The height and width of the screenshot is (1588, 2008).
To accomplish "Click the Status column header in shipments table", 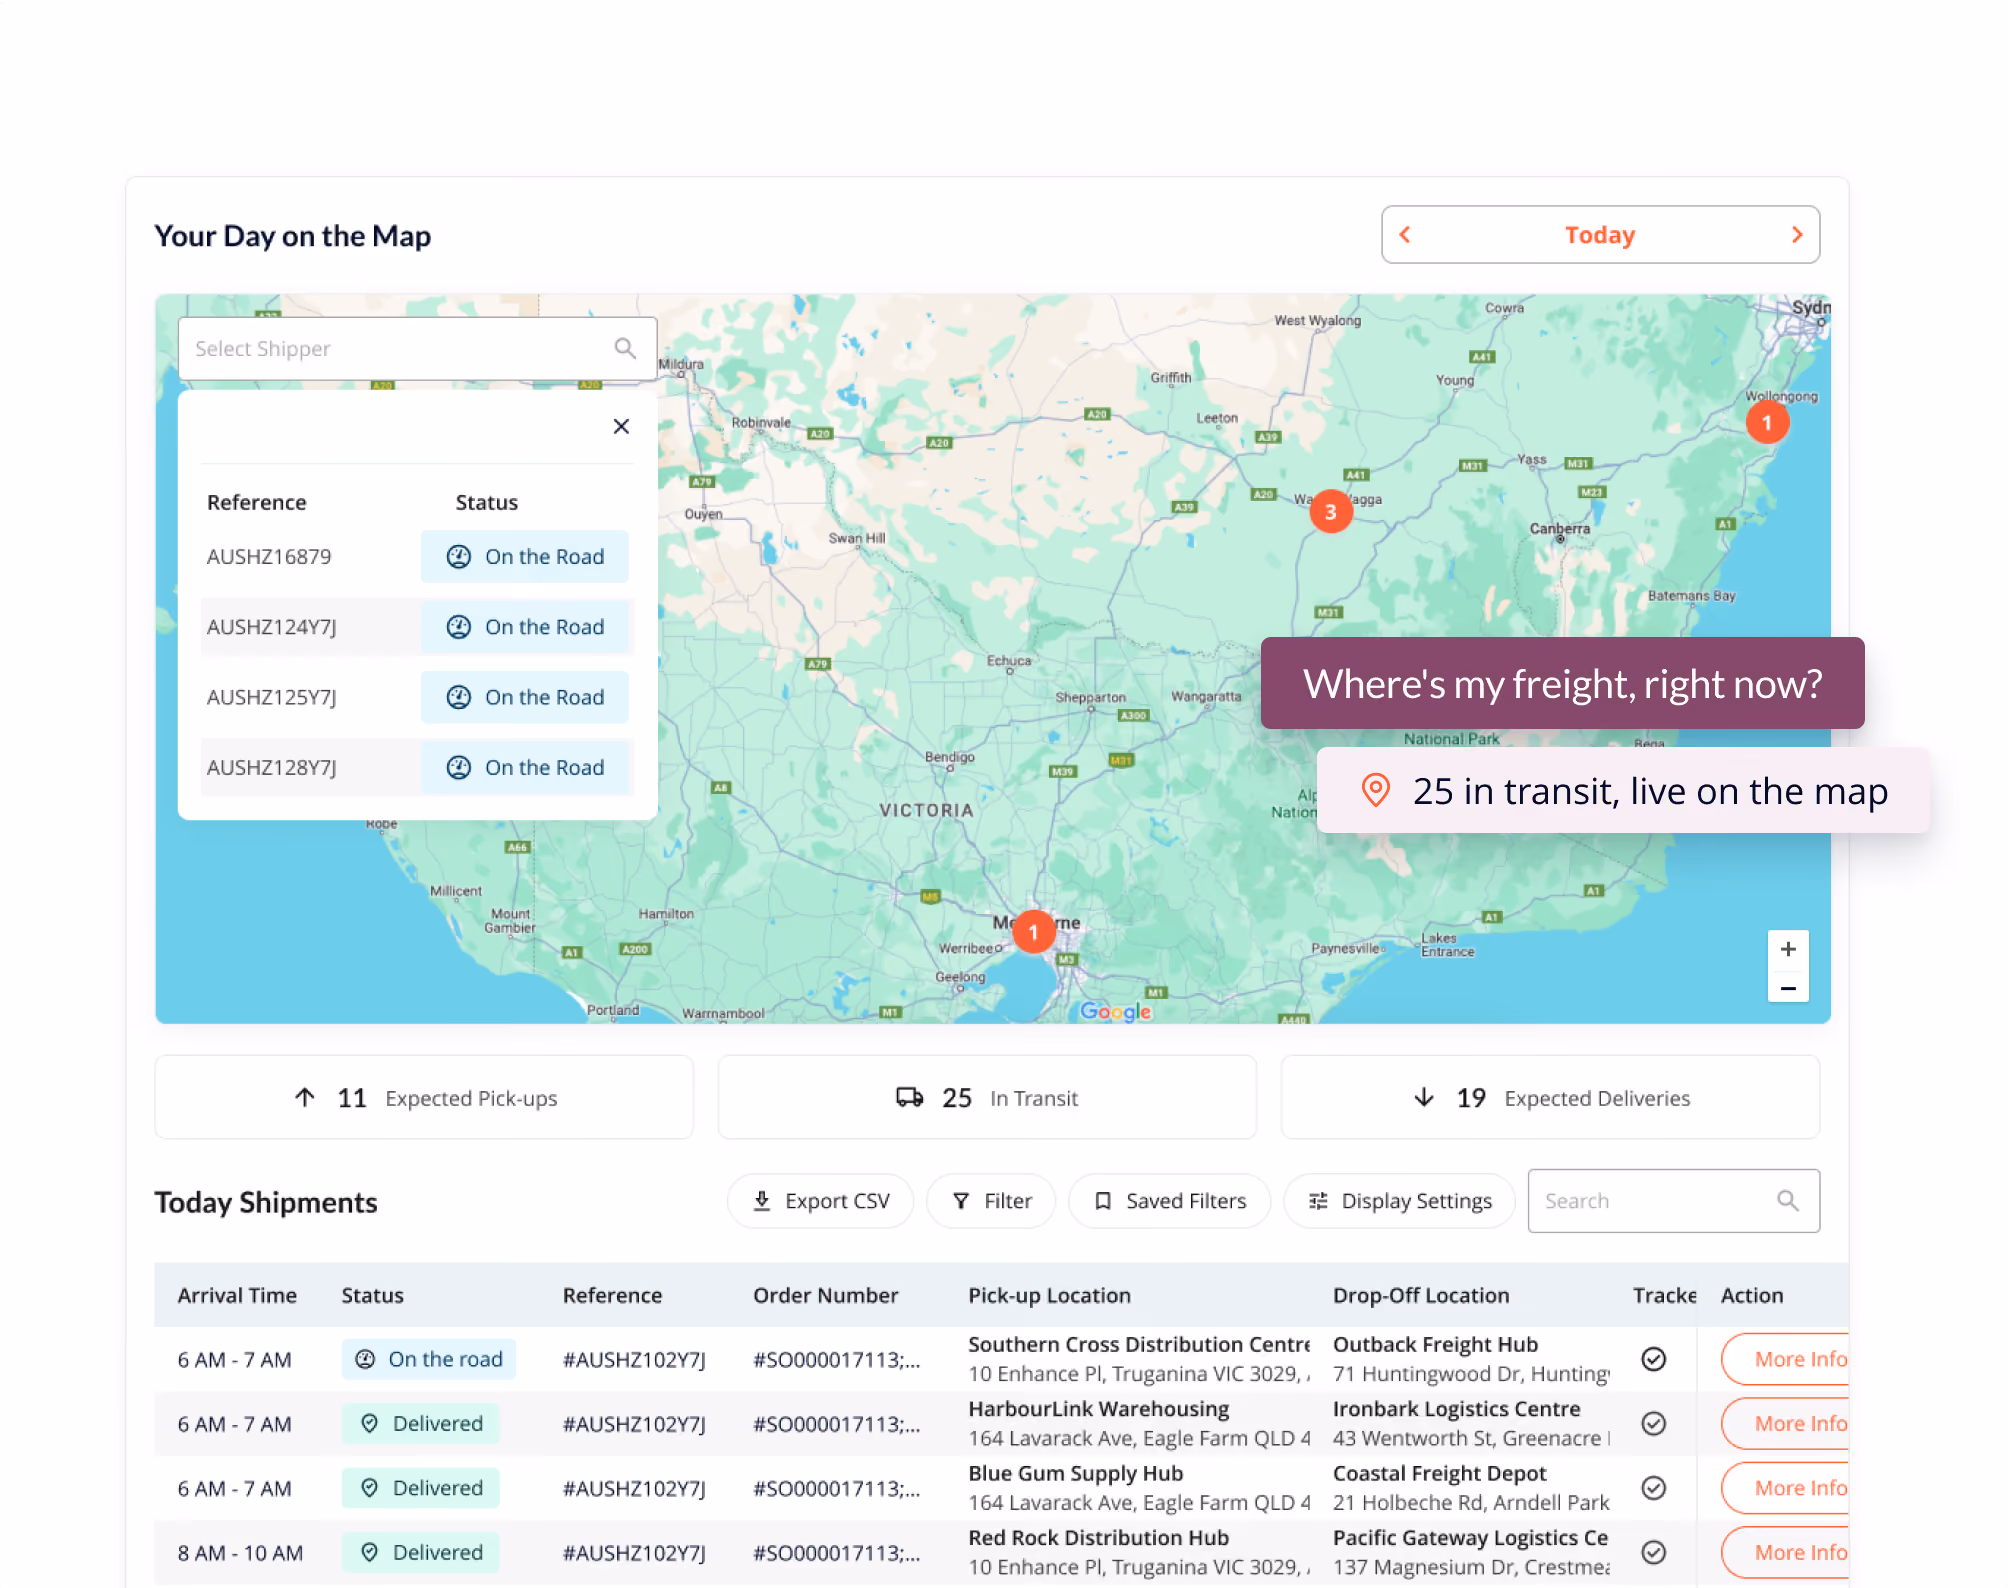I will (372, 1295).
